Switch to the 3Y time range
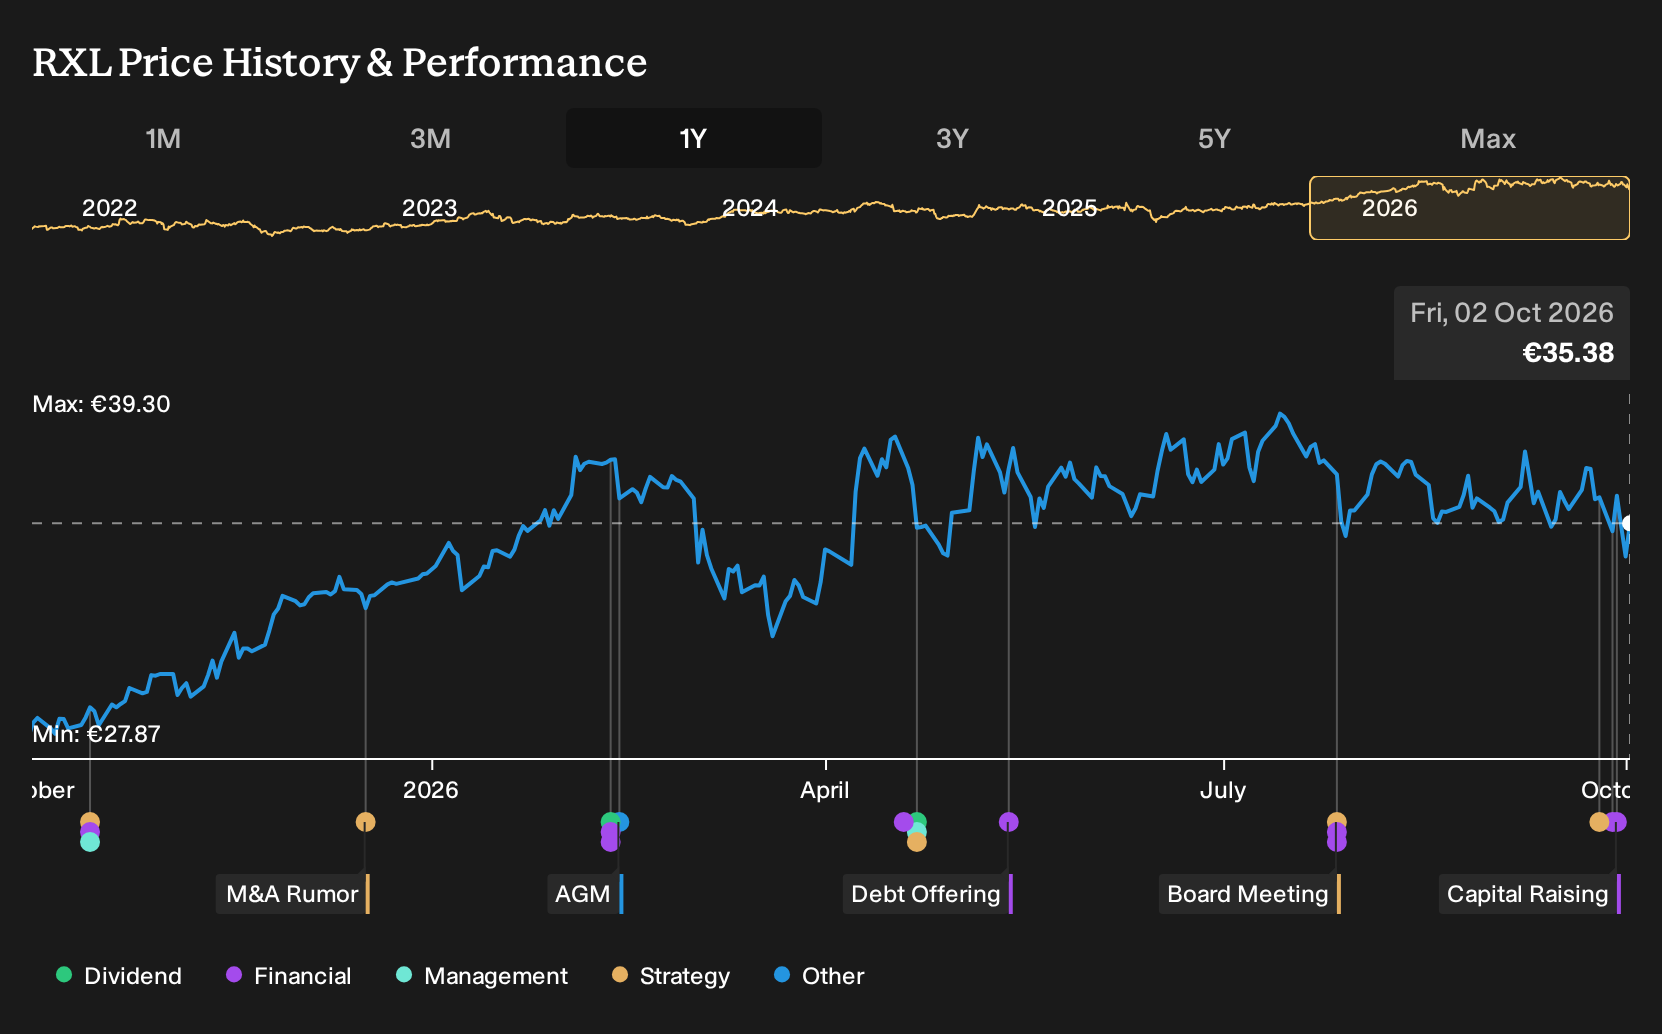Image resolution: width=1662 pixels, height=1034 pixels. point(952,138)
